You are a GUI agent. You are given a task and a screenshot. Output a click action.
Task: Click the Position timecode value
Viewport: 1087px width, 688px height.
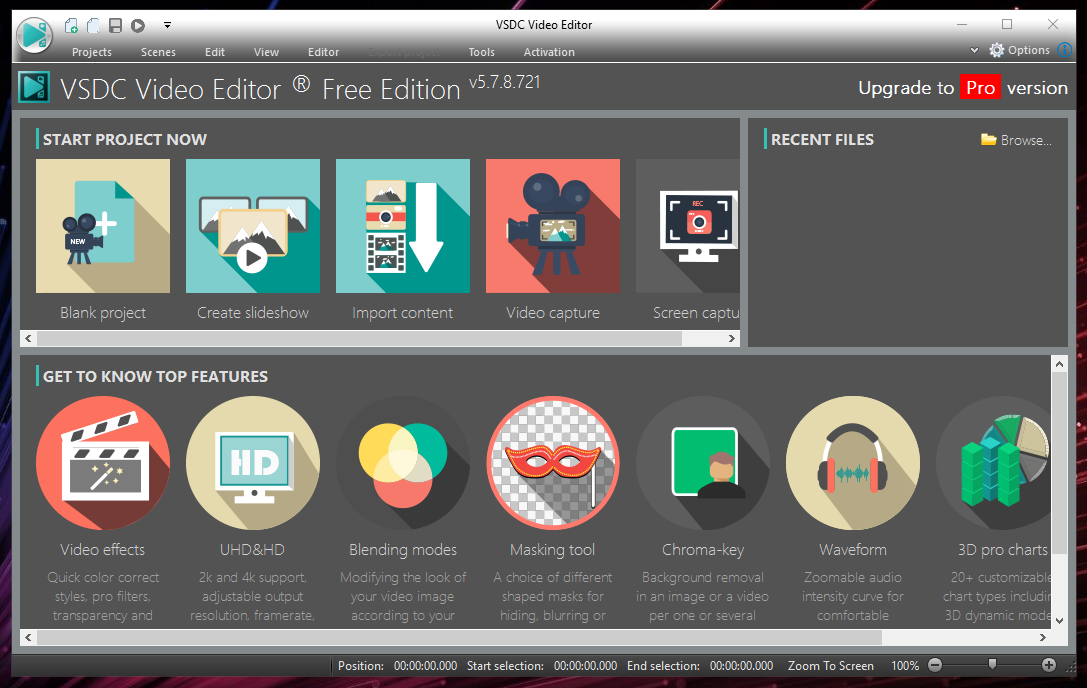[x=426, y=666]
